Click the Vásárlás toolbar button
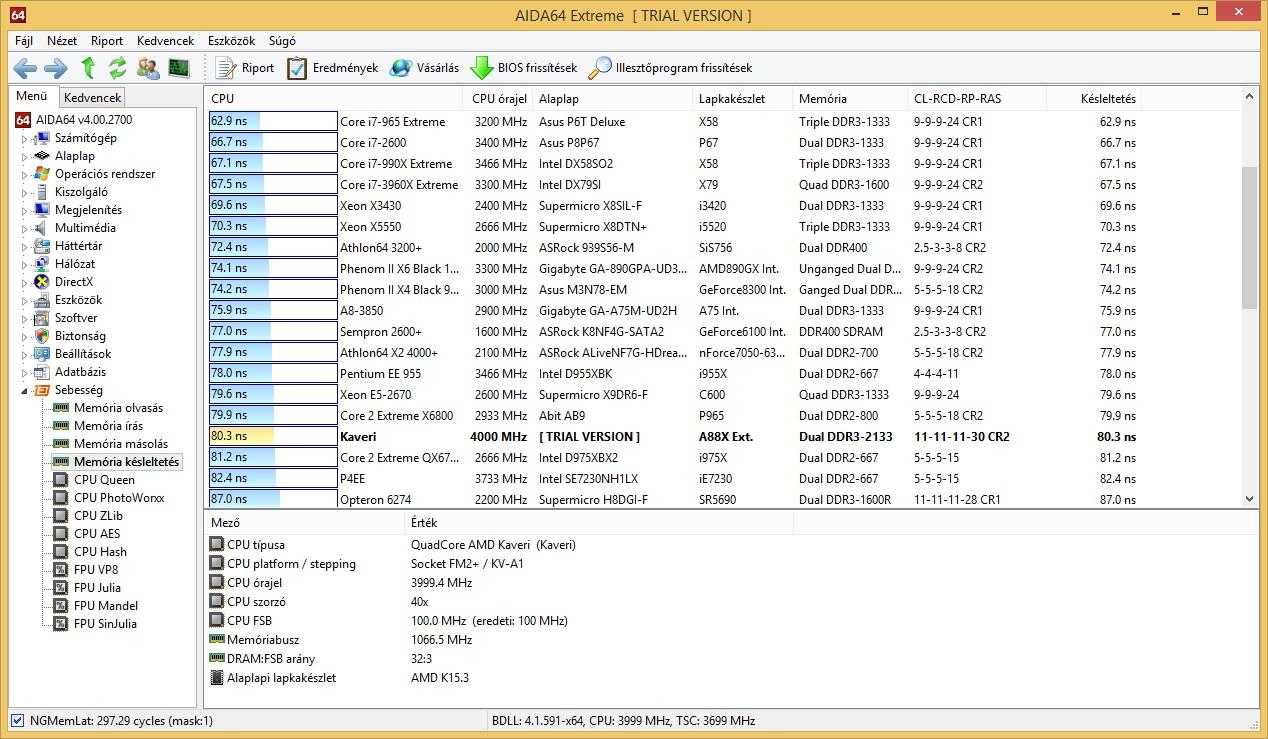1268x739 pixels. [424, 68]
